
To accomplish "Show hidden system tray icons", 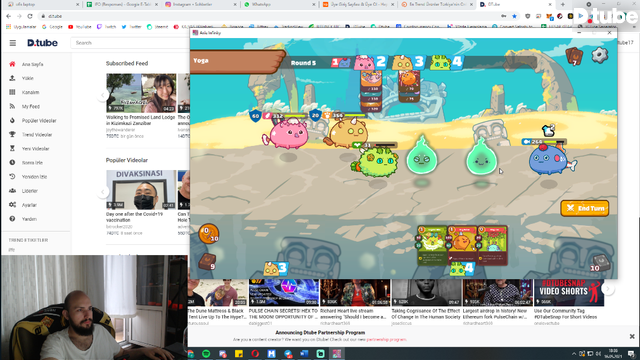I will 574,354.
